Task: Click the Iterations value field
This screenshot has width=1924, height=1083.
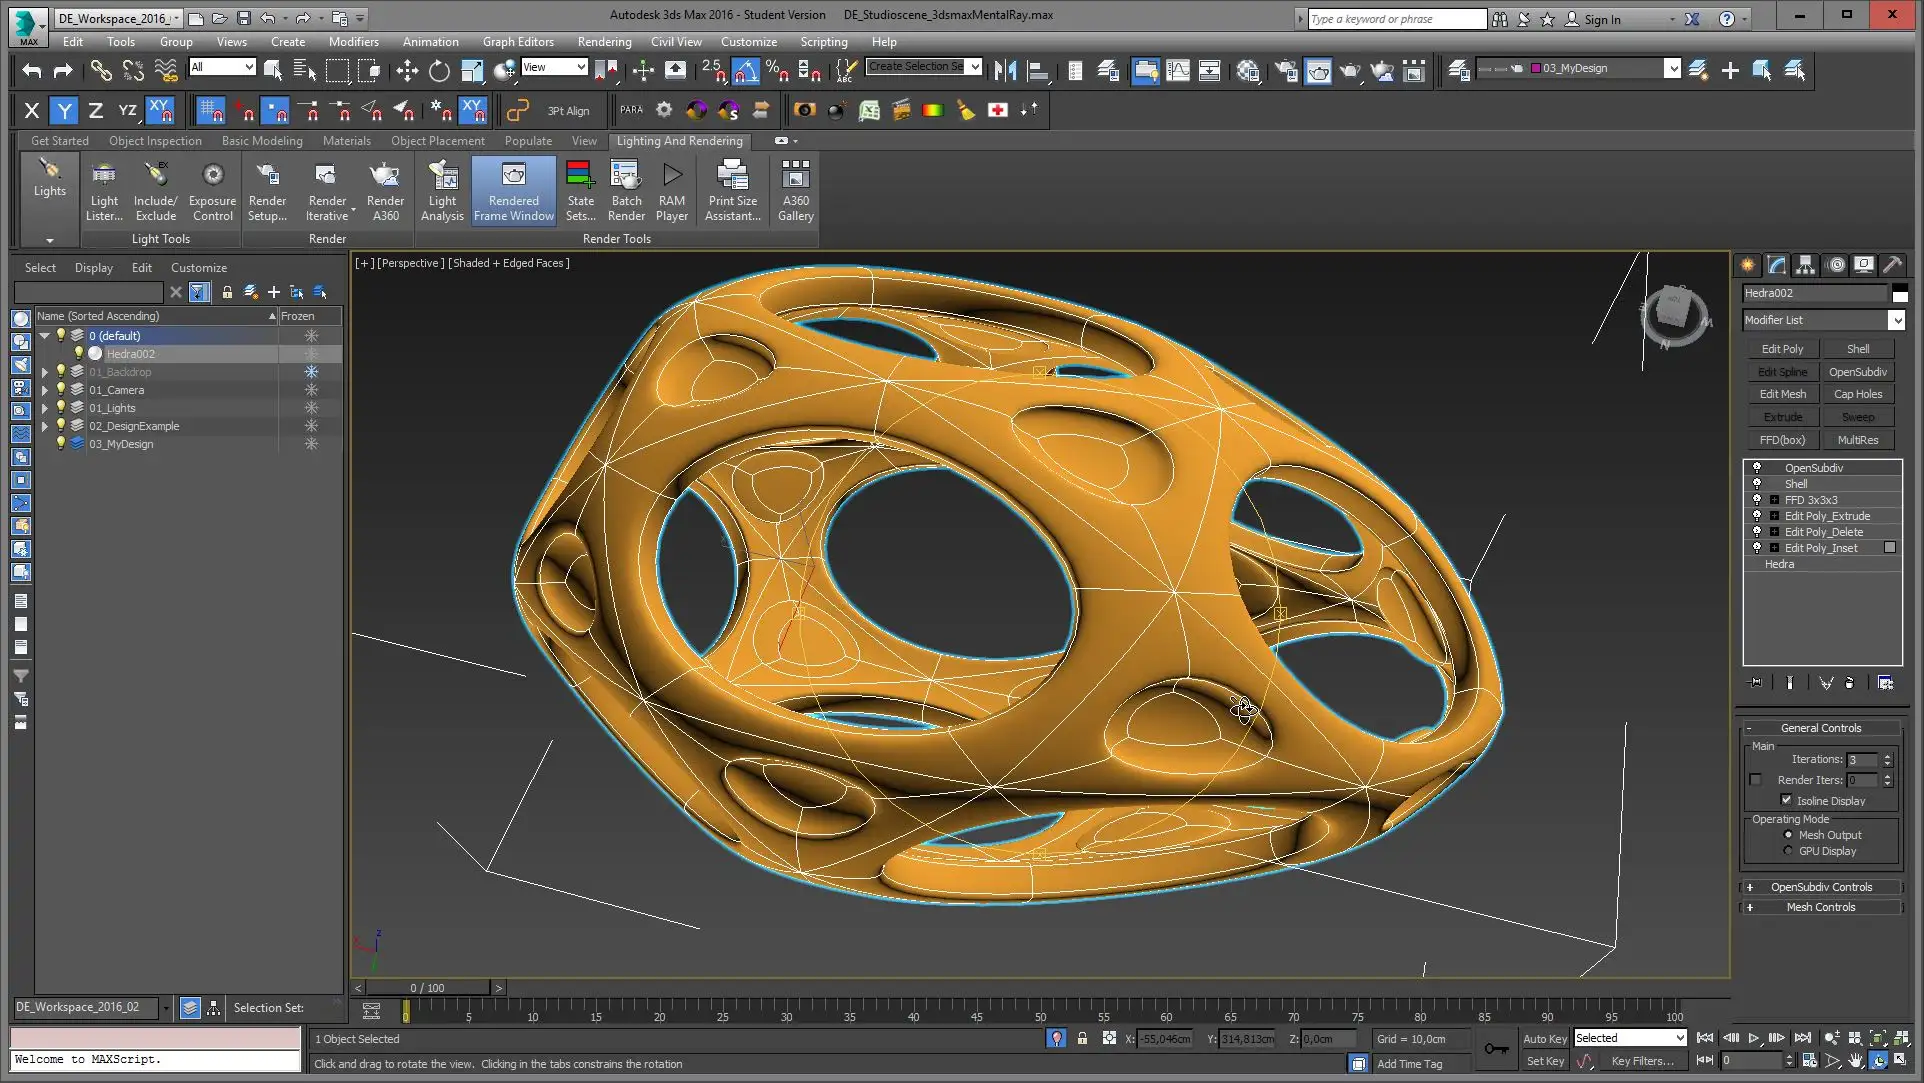Action: click(1862, 760)
